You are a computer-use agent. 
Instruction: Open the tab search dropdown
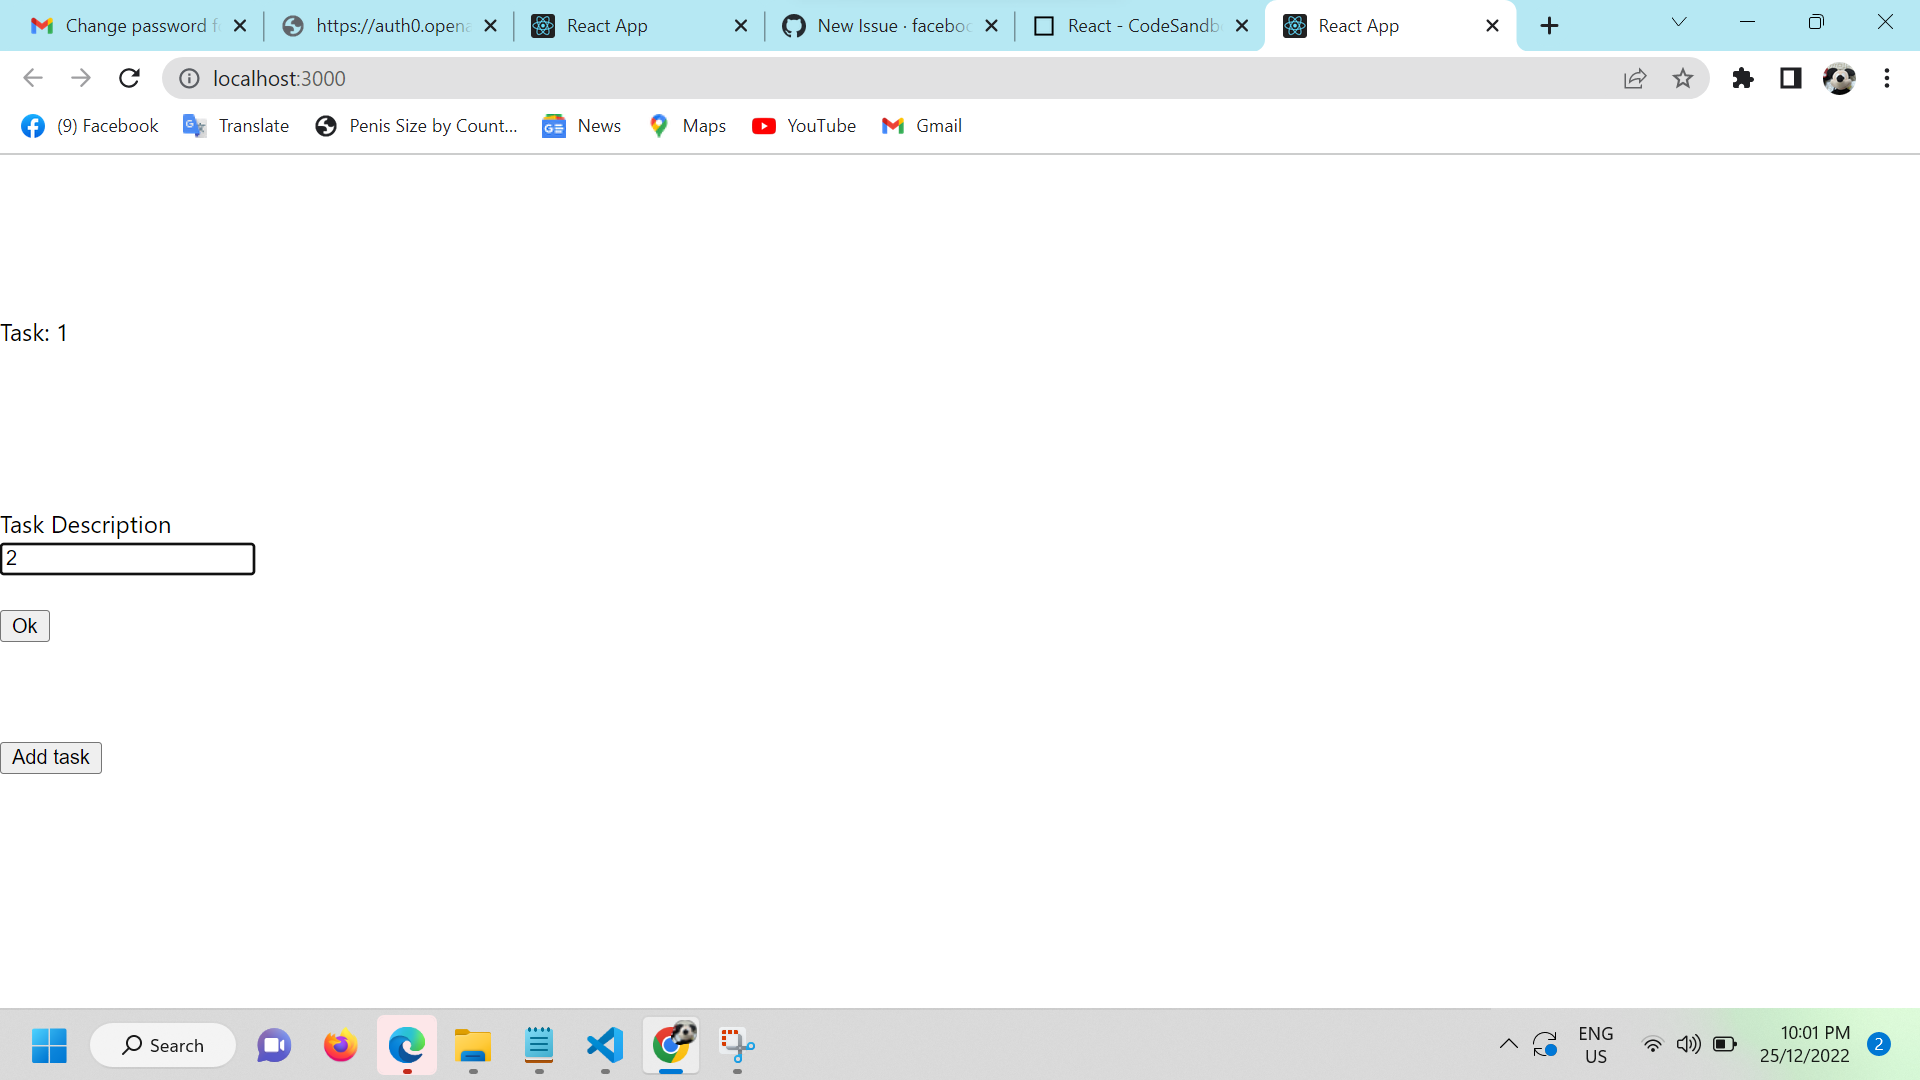[1679, 21]
